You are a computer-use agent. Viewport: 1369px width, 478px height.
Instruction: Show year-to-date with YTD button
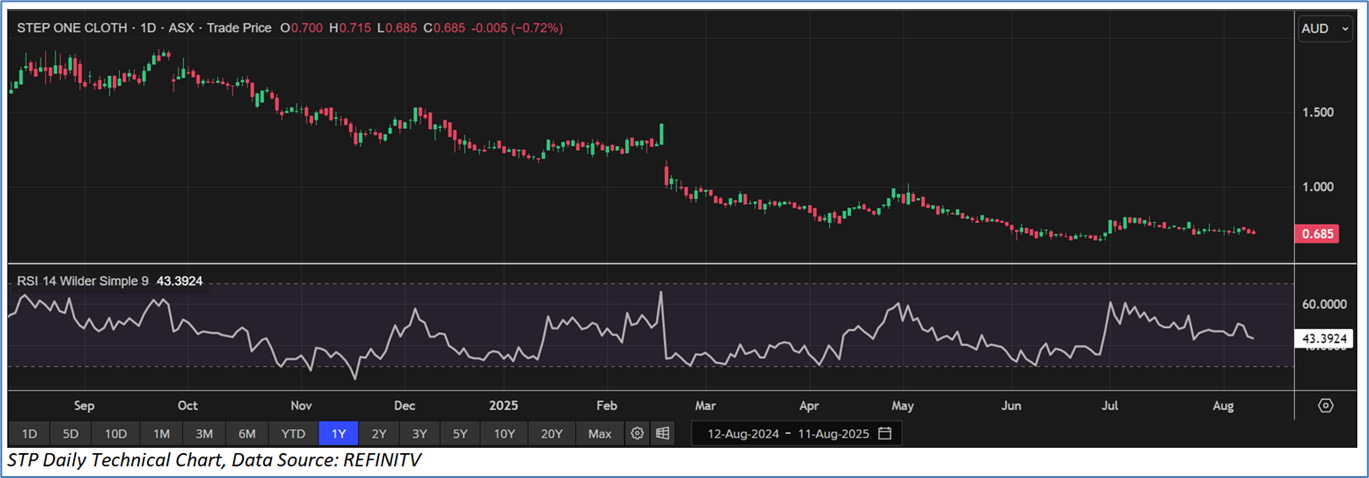(x=293, y=434)
